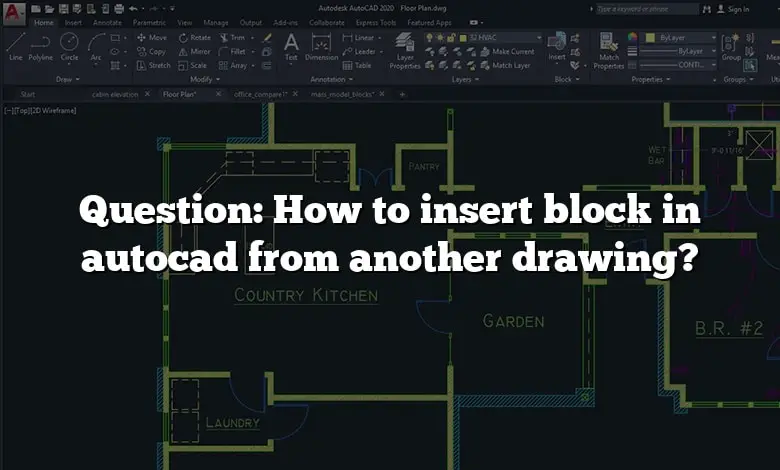
Task: Open the Manage ribbon tab
Action: coord(216,23)
